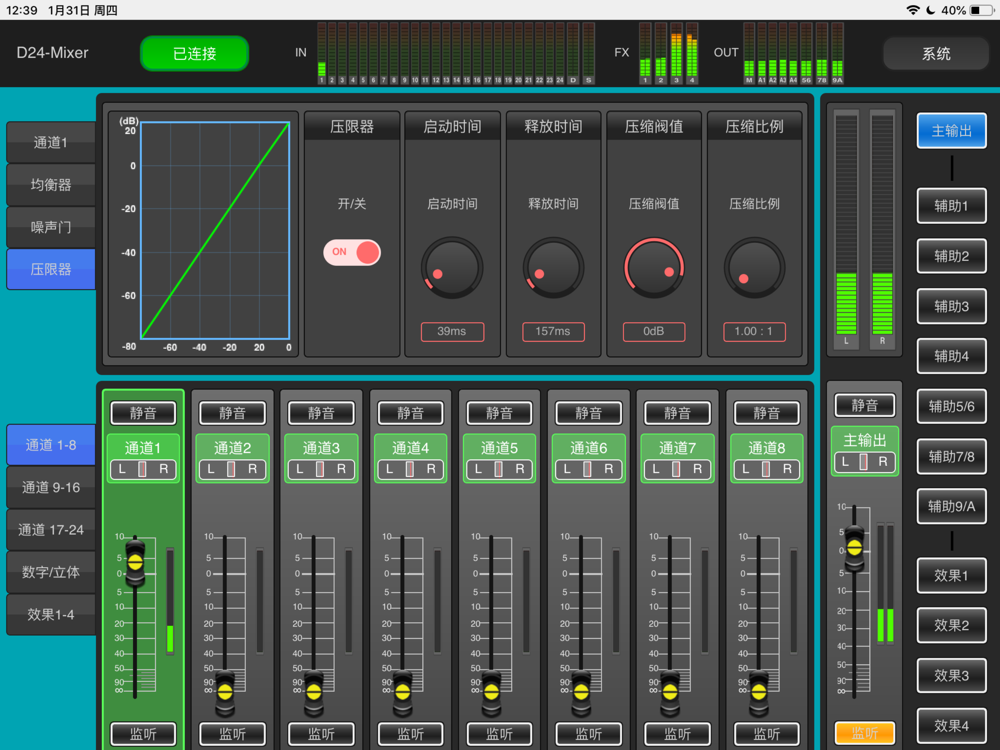Click the 压缩比例 ratio knob
This screenshot has height=750, width=1000.
point(755,268)
